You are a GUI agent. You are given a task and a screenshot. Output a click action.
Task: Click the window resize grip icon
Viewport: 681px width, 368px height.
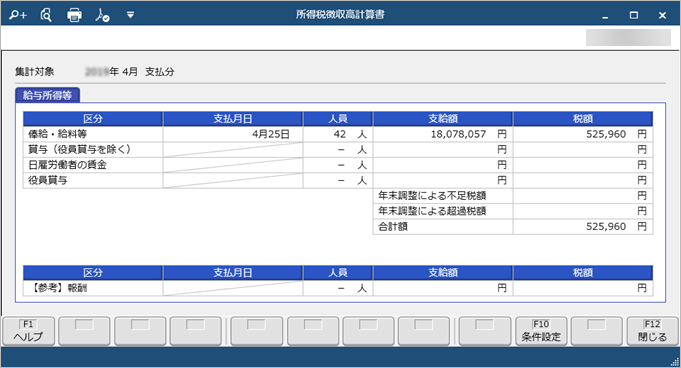pyautogui.click(x=674, y=361)
